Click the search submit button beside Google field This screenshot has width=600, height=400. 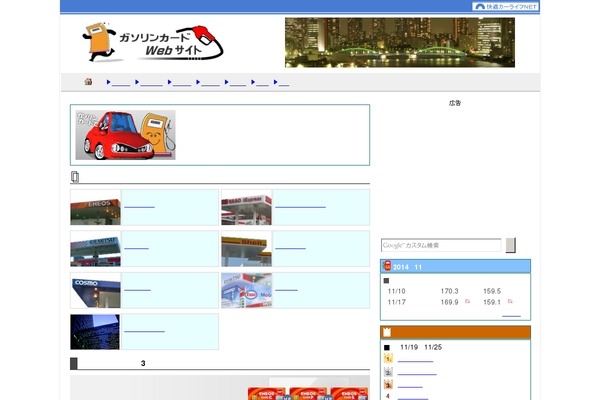coord(510,245)
